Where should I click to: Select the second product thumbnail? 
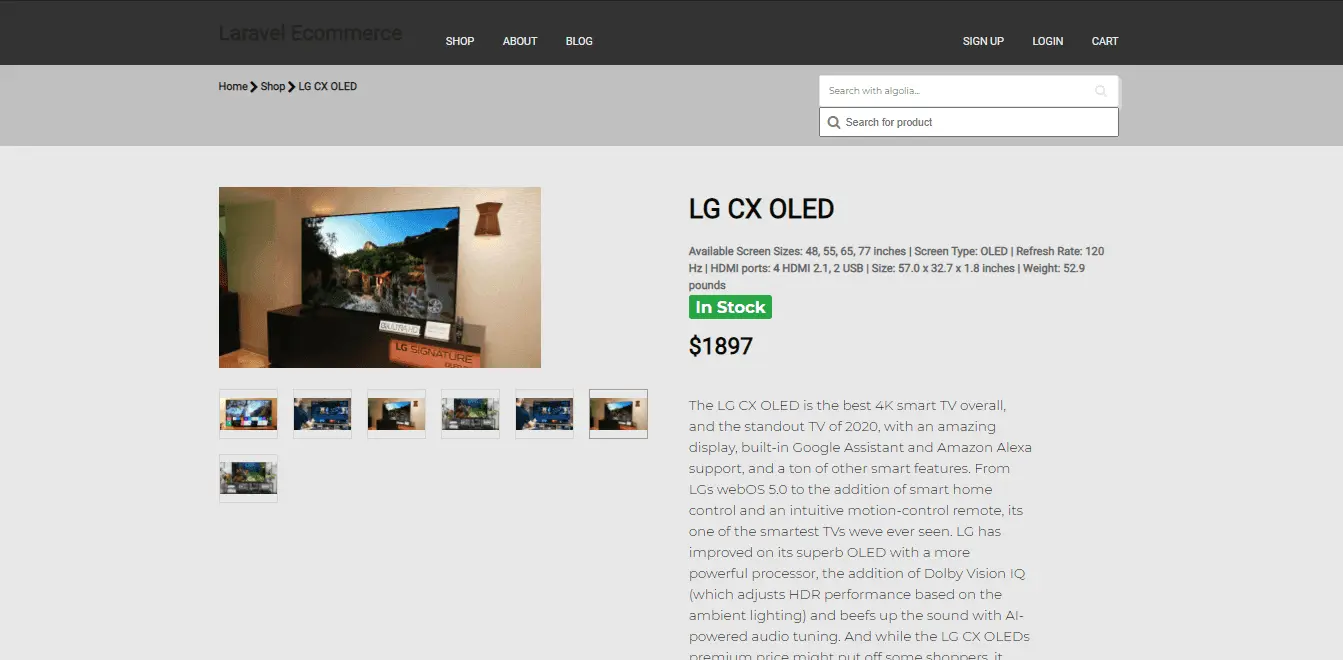(322, 414)
